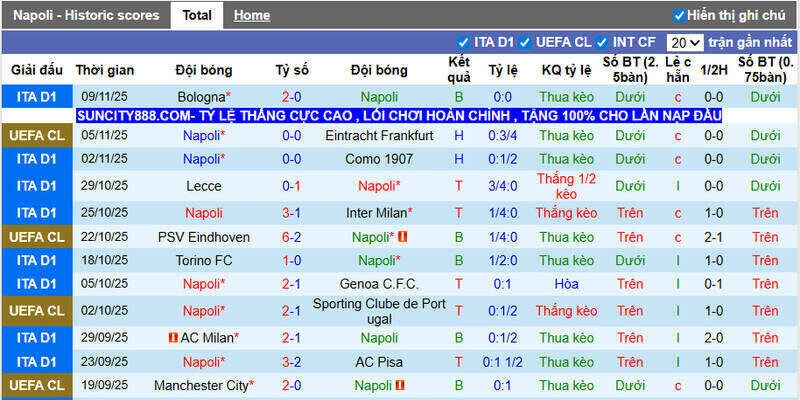Uncheck the ITA D1 league filter

pyautogui.click(x=463, y=43)
